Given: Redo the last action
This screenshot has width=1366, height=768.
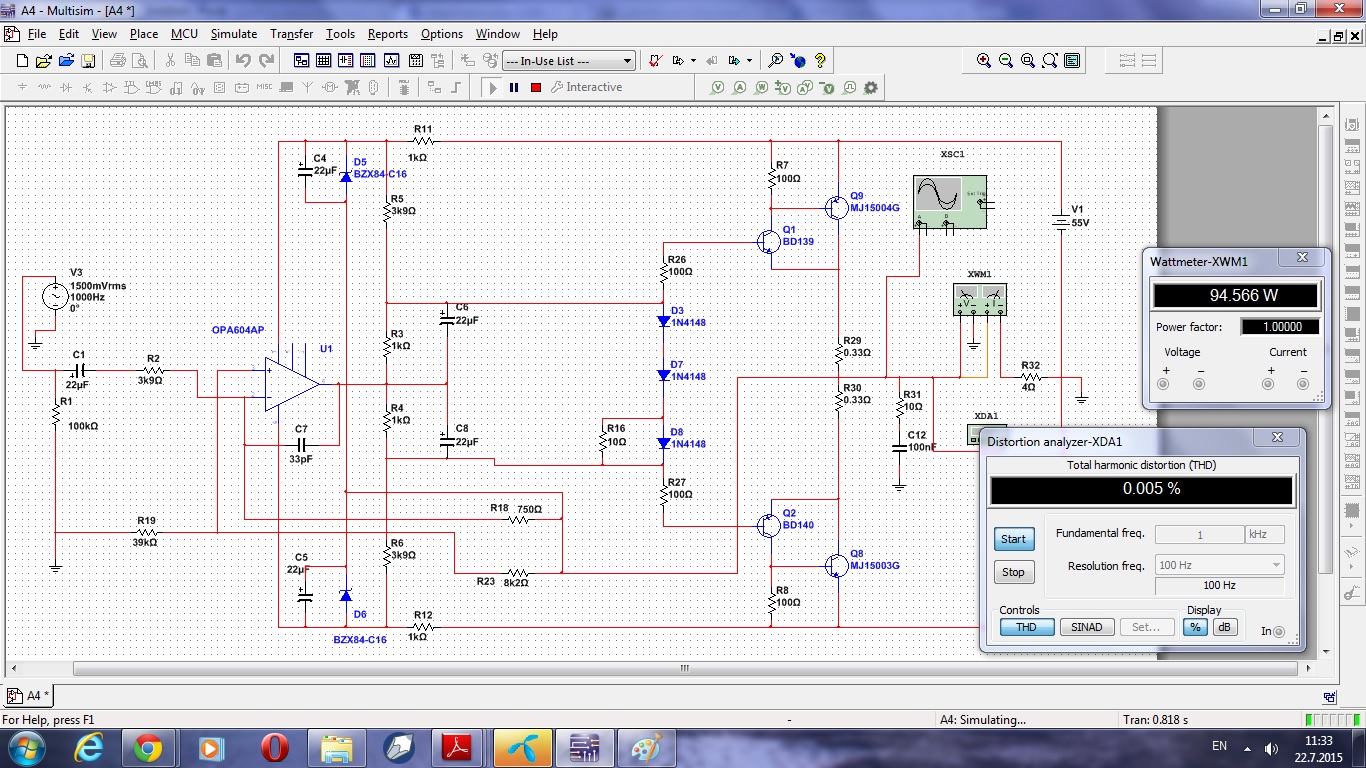Looking at the screenshot, I should 266,61.
